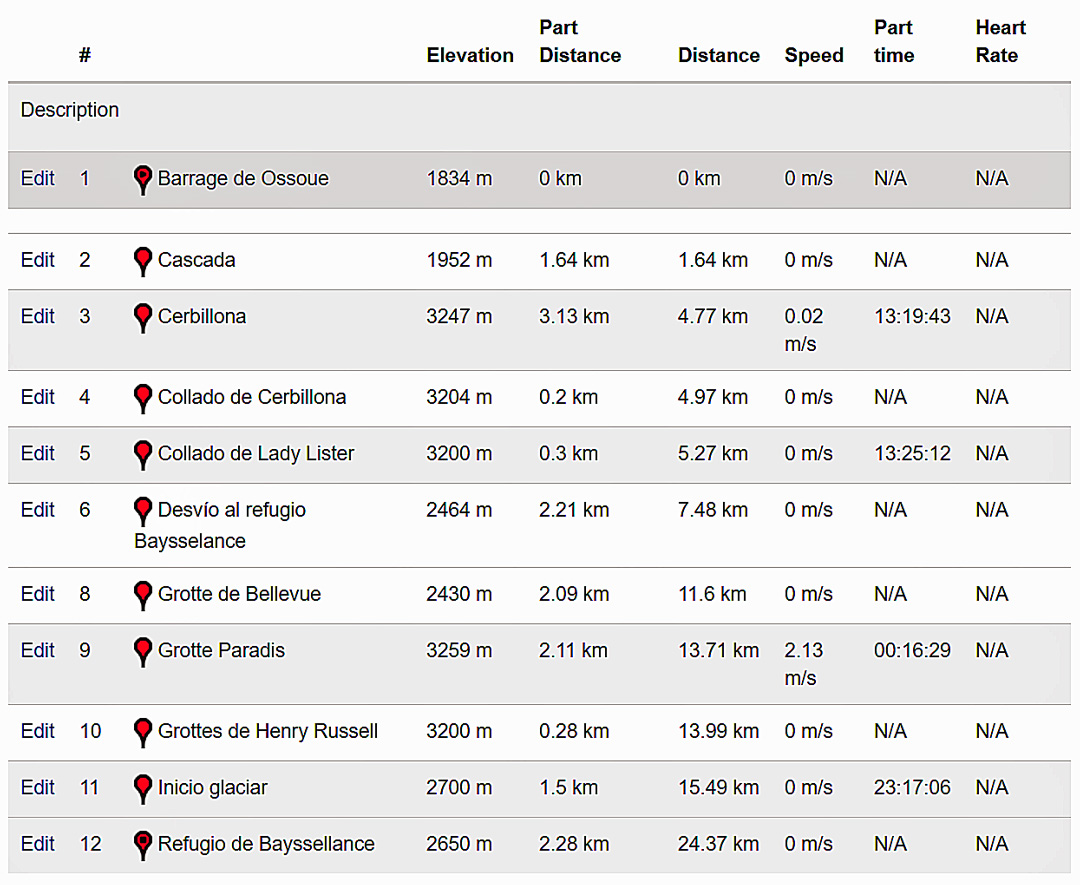This screenshot has width=1080, height=885.
Task: Select the pin for Desvío al refugio Baysselance
Action: point(143,512)
